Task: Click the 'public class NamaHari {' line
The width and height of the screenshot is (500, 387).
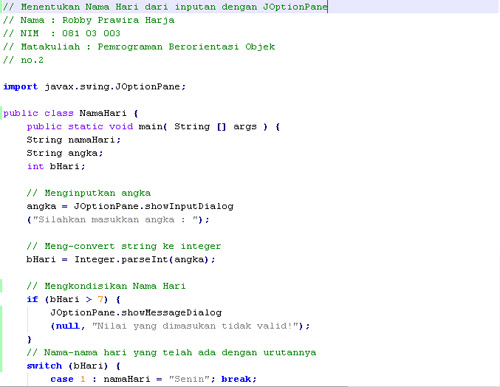Action: point(71,113)
